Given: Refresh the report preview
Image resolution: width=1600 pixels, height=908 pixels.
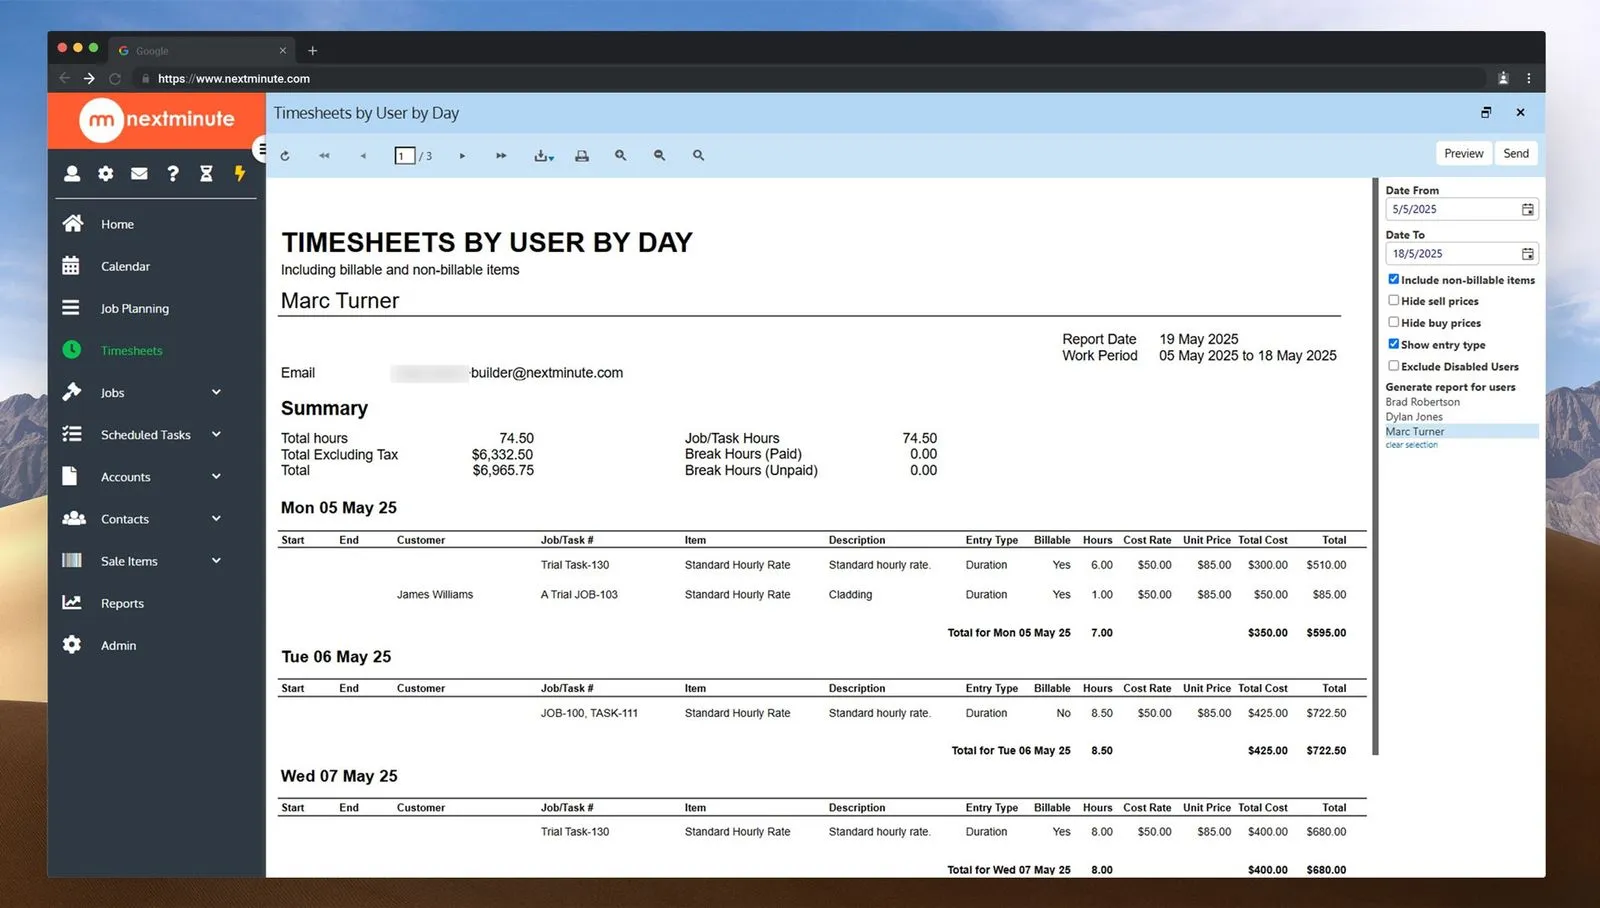Looking at the screenshot, I should 284,155.
